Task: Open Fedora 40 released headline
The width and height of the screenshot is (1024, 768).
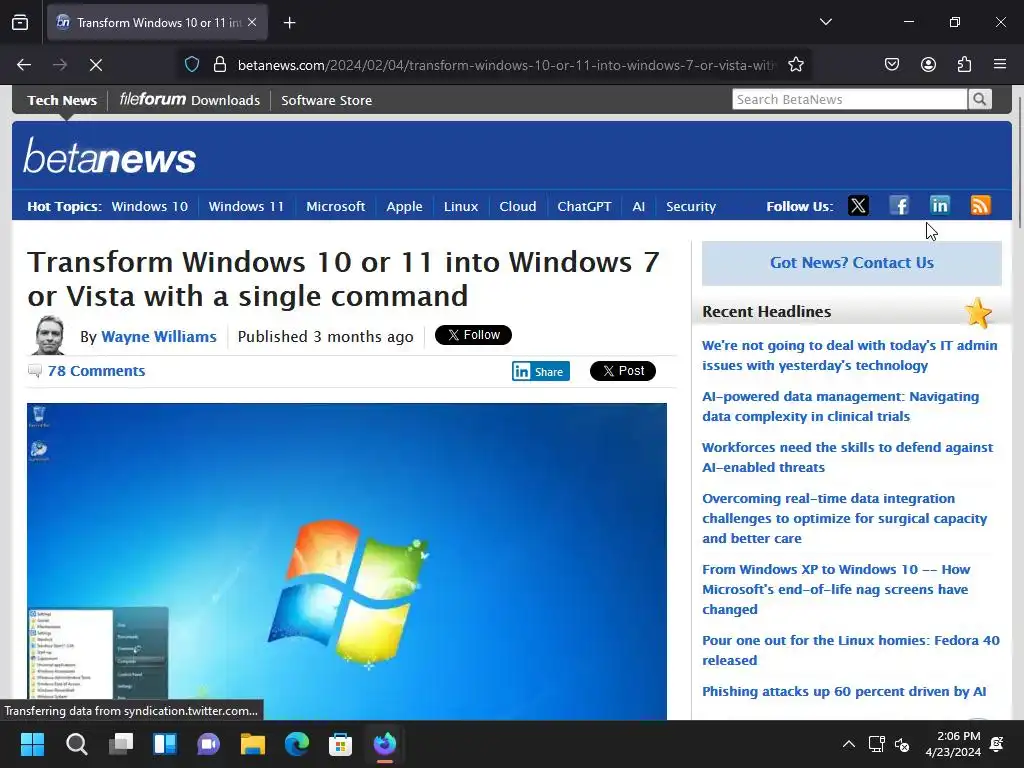Action: click(x=850, y=650)
